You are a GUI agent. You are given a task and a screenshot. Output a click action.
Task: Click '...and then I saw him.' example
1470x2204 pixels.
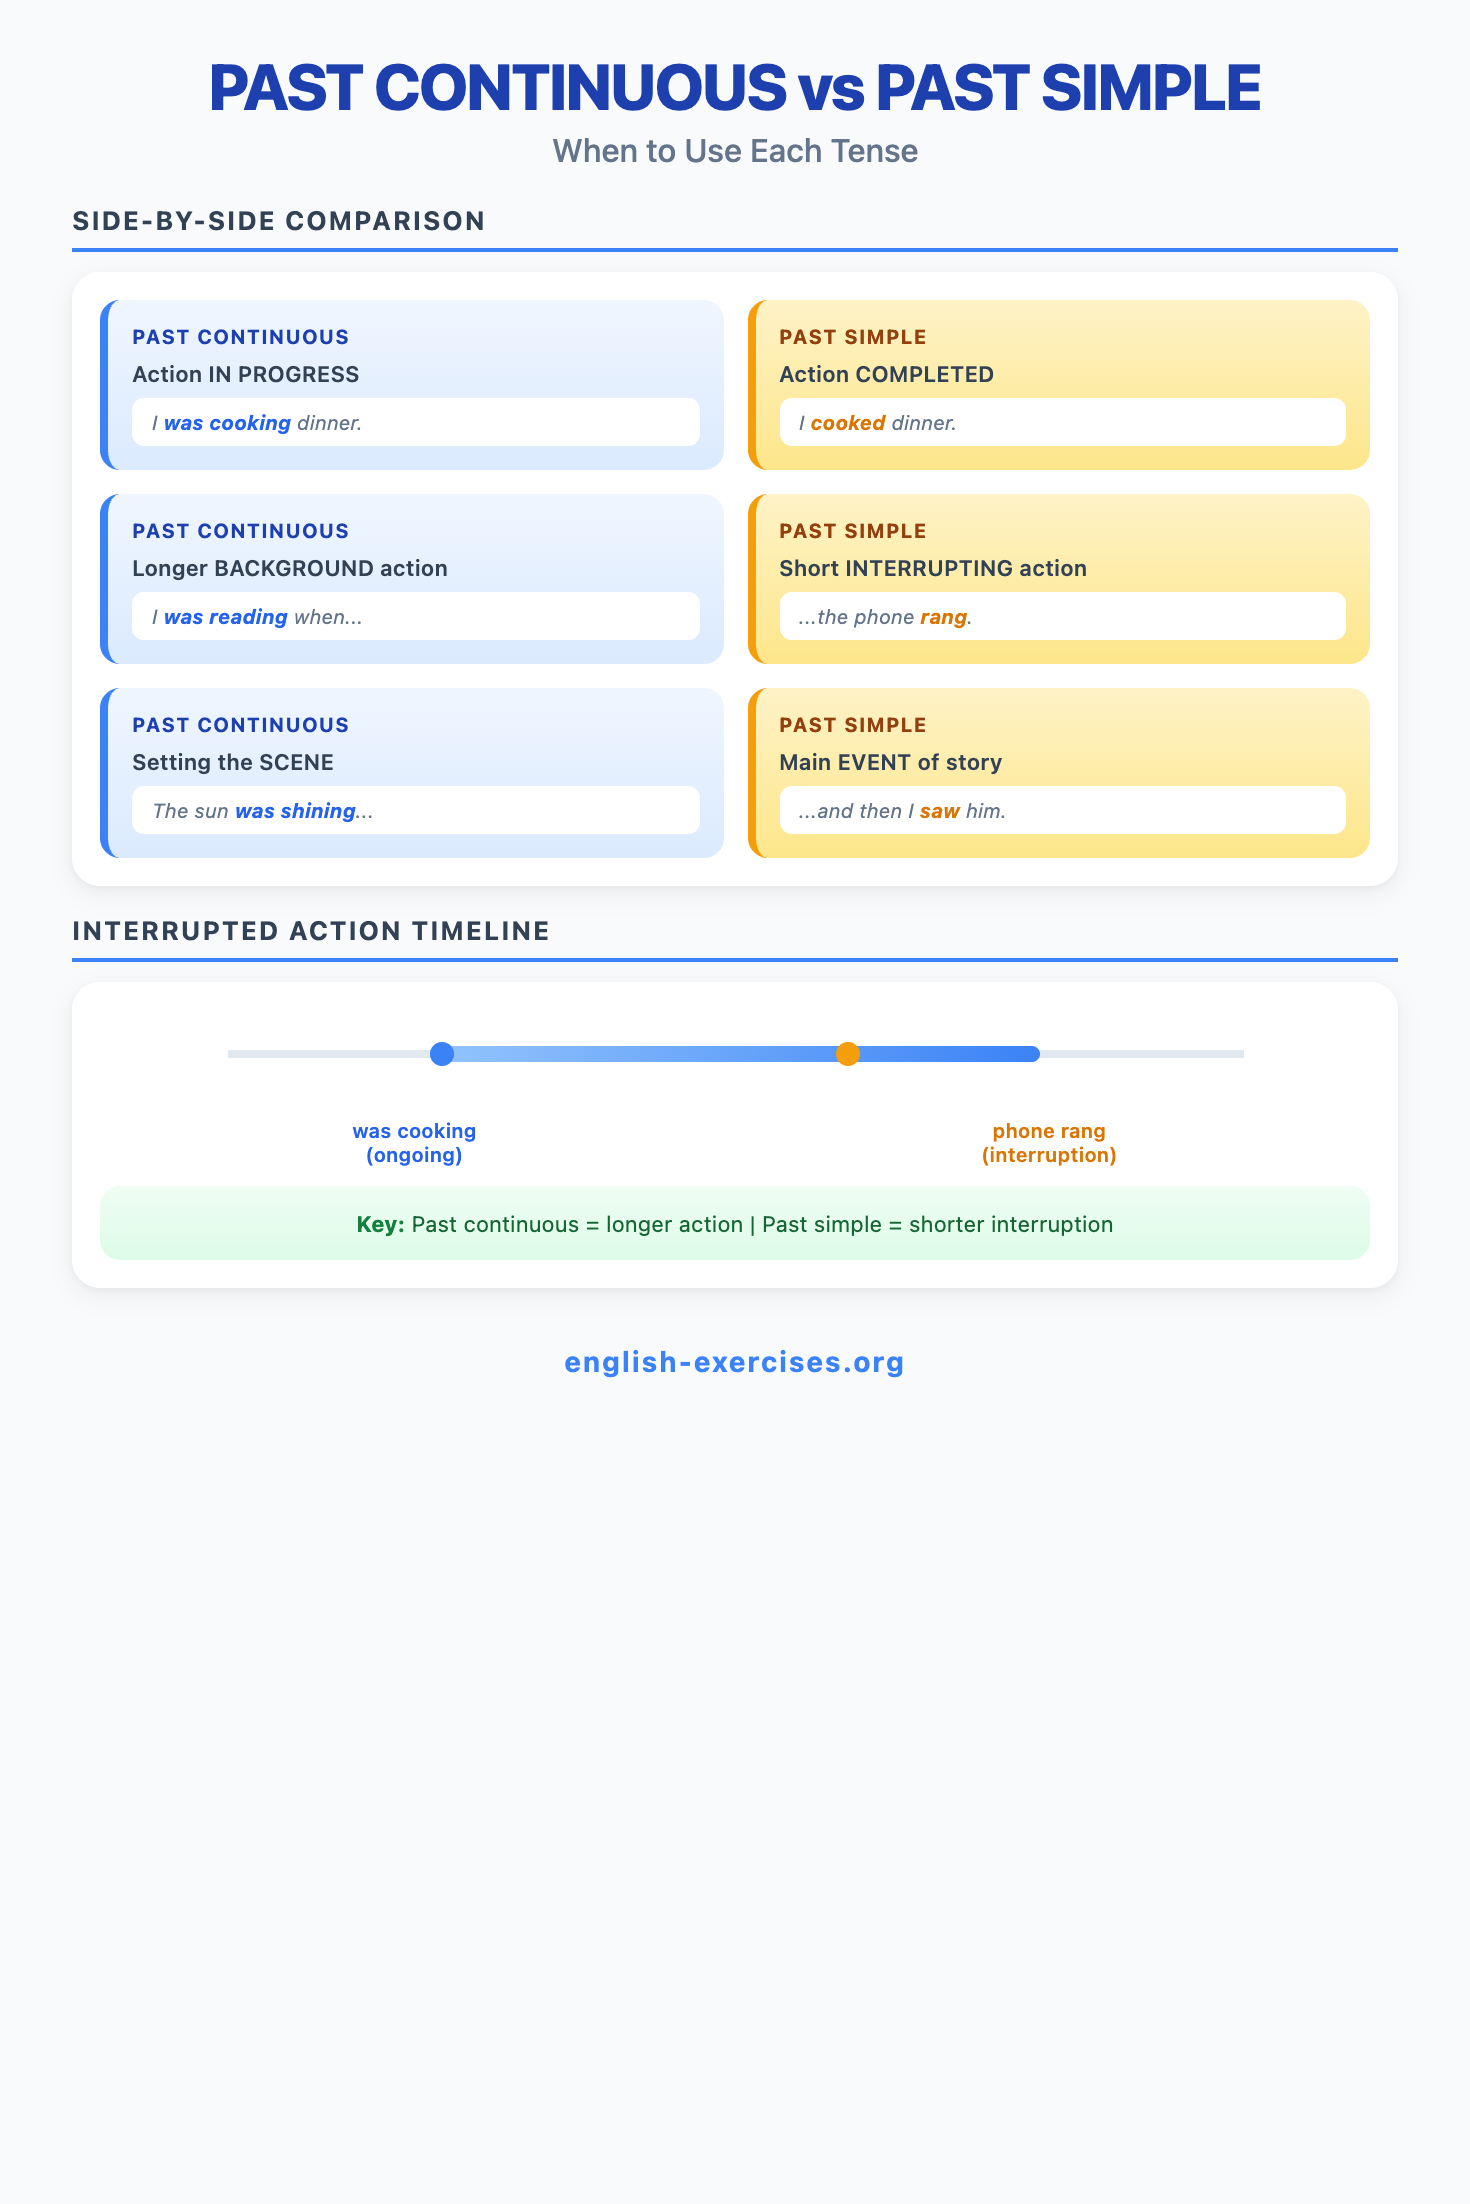pos(1062,811)
